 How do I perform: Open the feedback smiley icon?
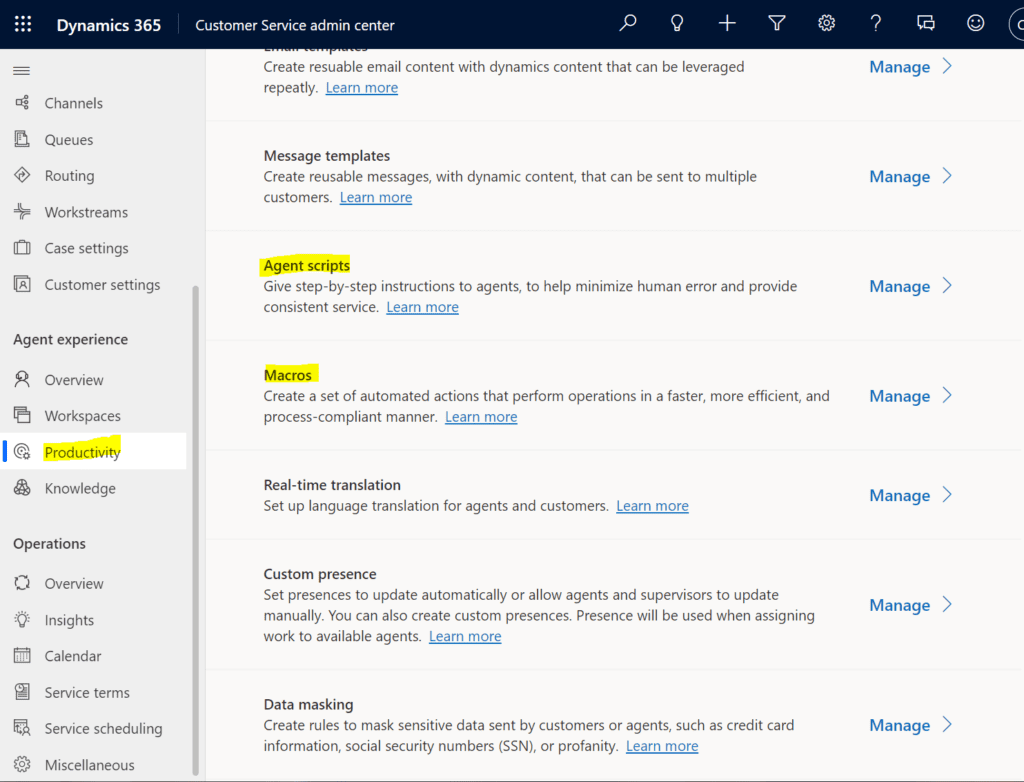pos(975,22)
